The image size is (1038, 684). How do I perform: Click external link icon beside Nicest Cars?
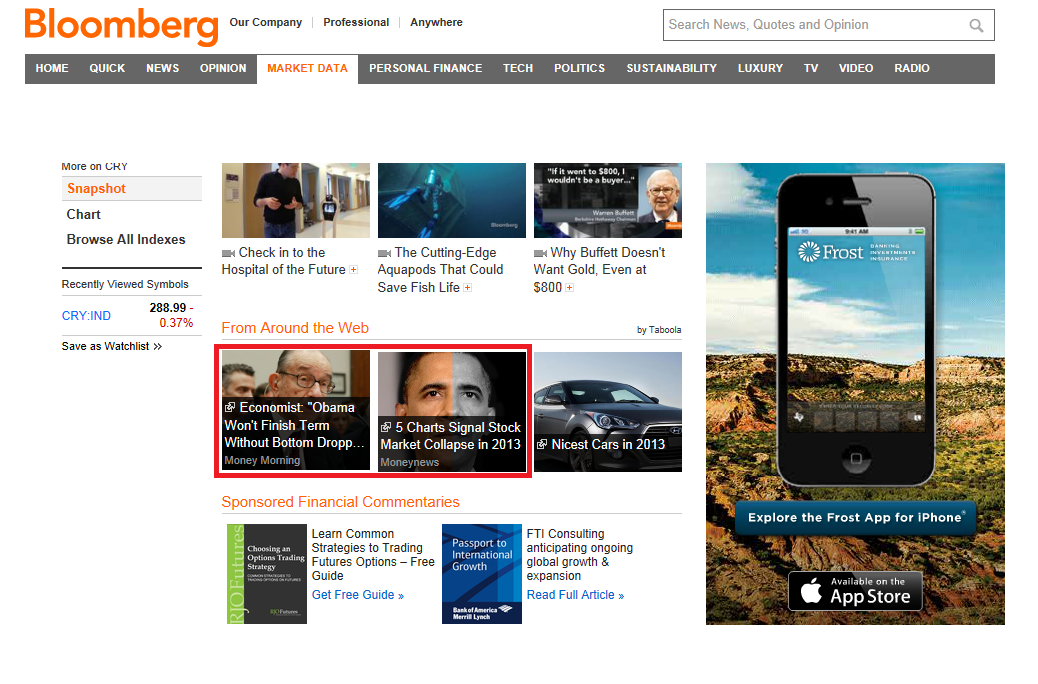[542, 444]
